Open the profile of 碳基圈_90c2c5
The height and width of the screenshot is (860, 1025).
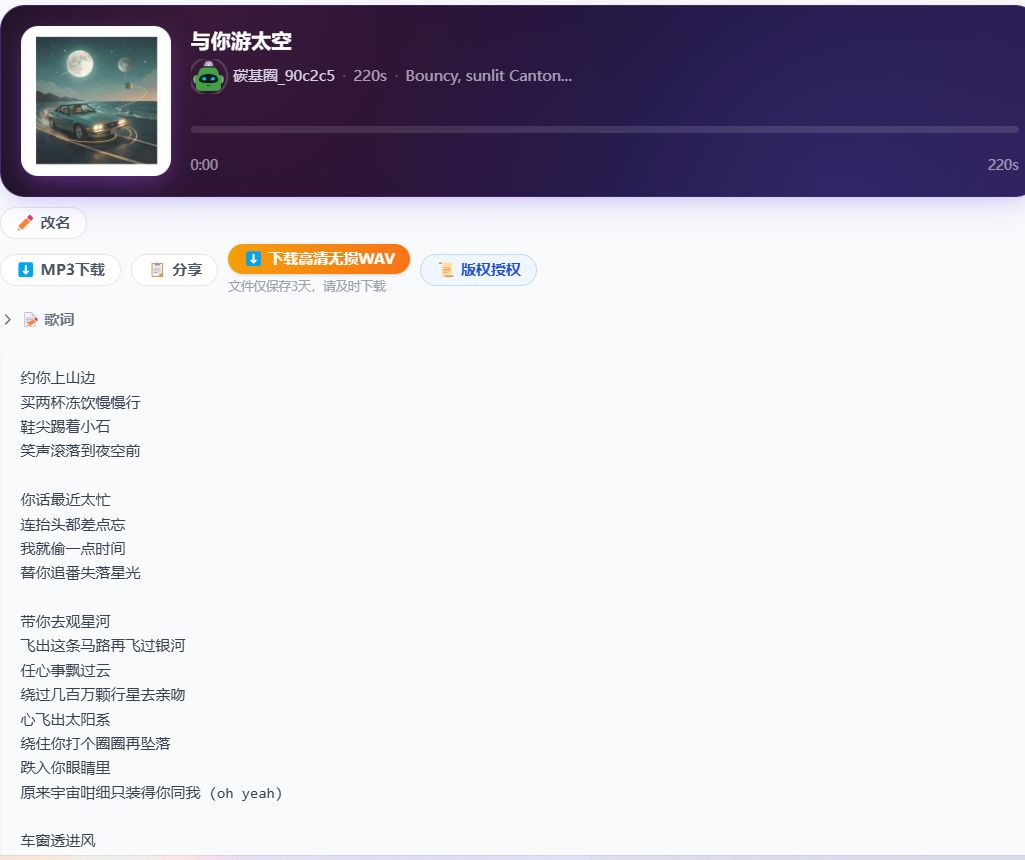tap(283, 76)
